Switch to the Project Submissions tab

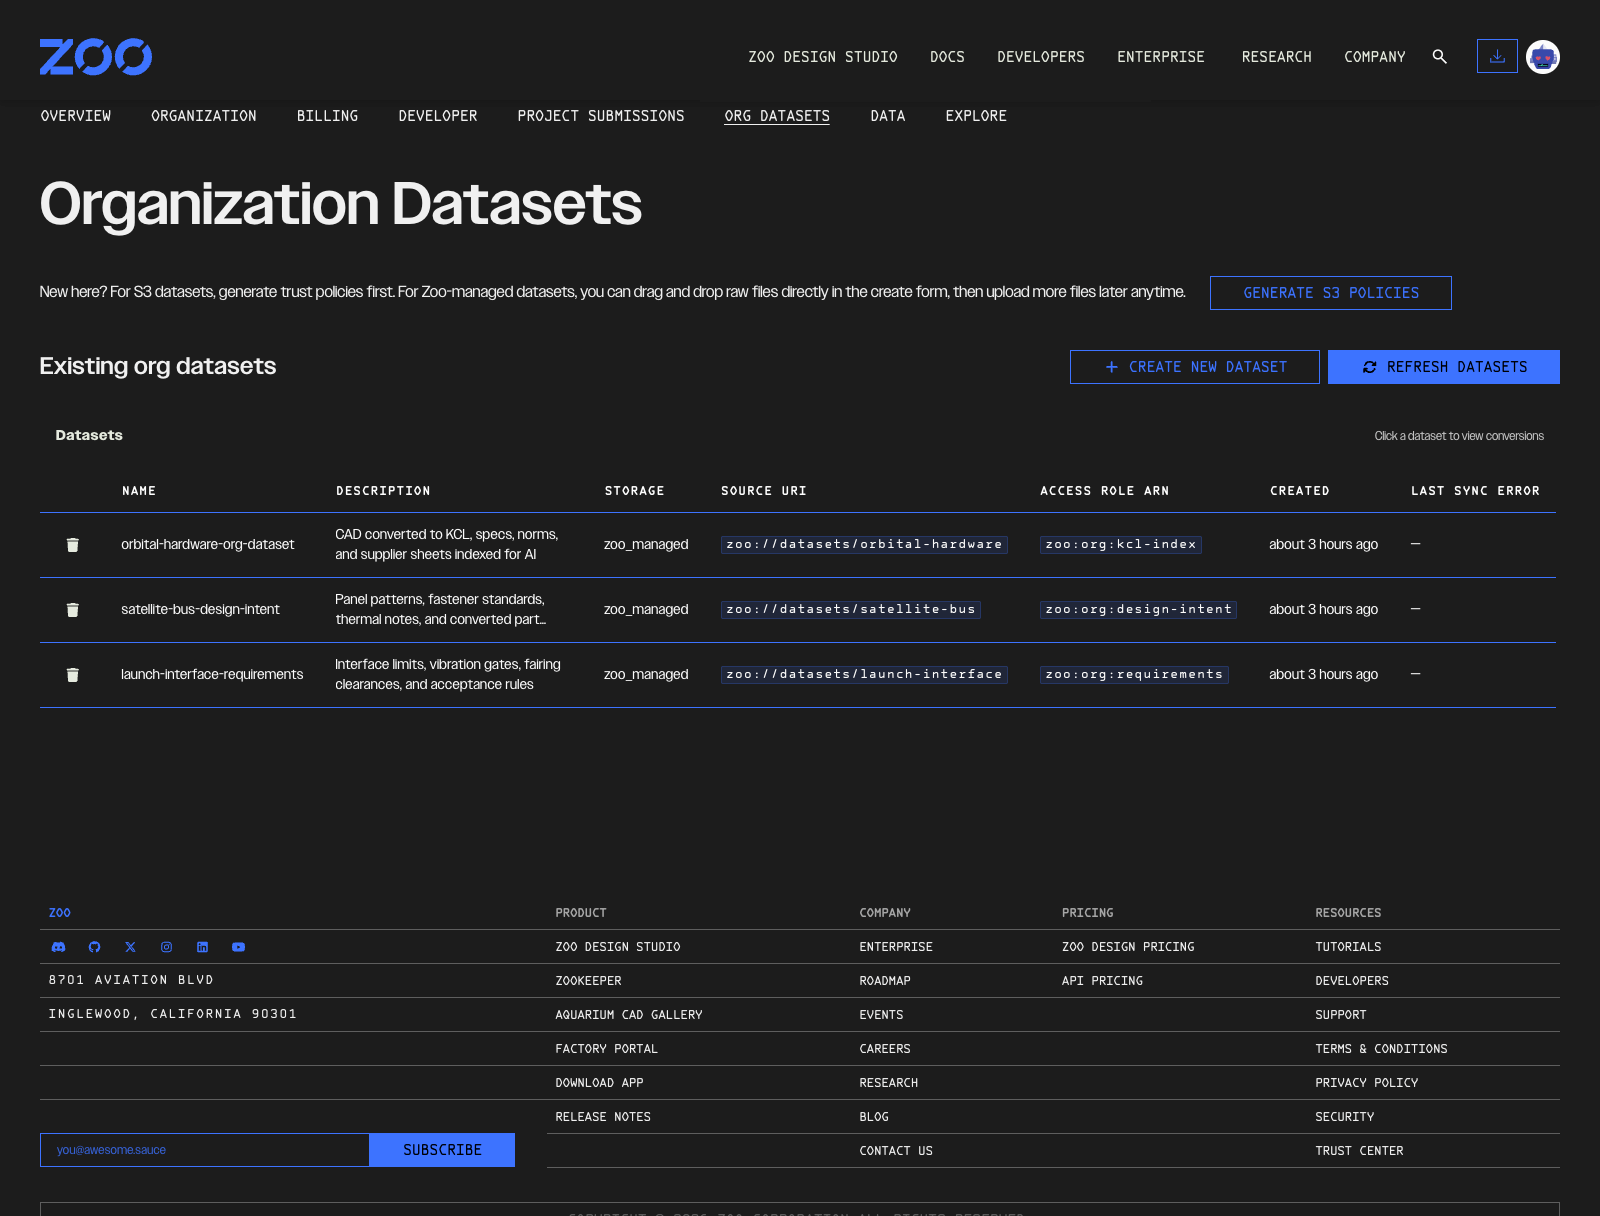coord(601,116)
